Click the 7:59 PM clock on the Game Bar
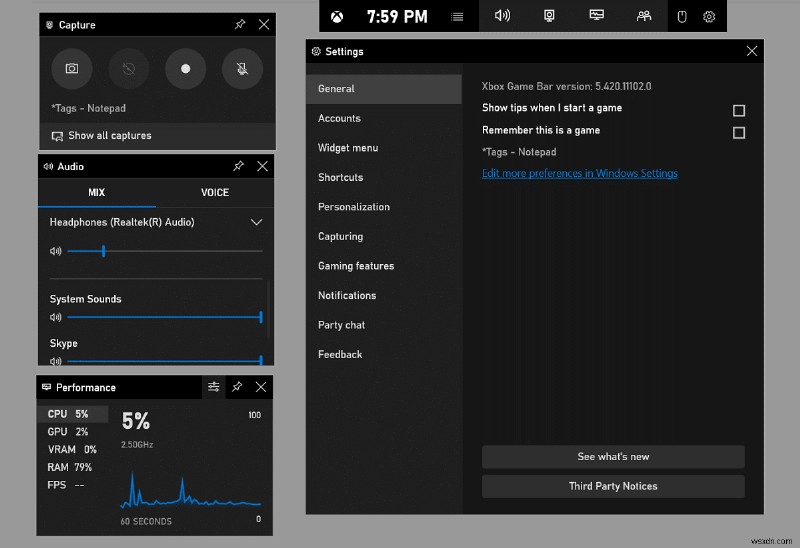Image resolution: width=800 pixels, height=548 pixels. pos(397,17)
